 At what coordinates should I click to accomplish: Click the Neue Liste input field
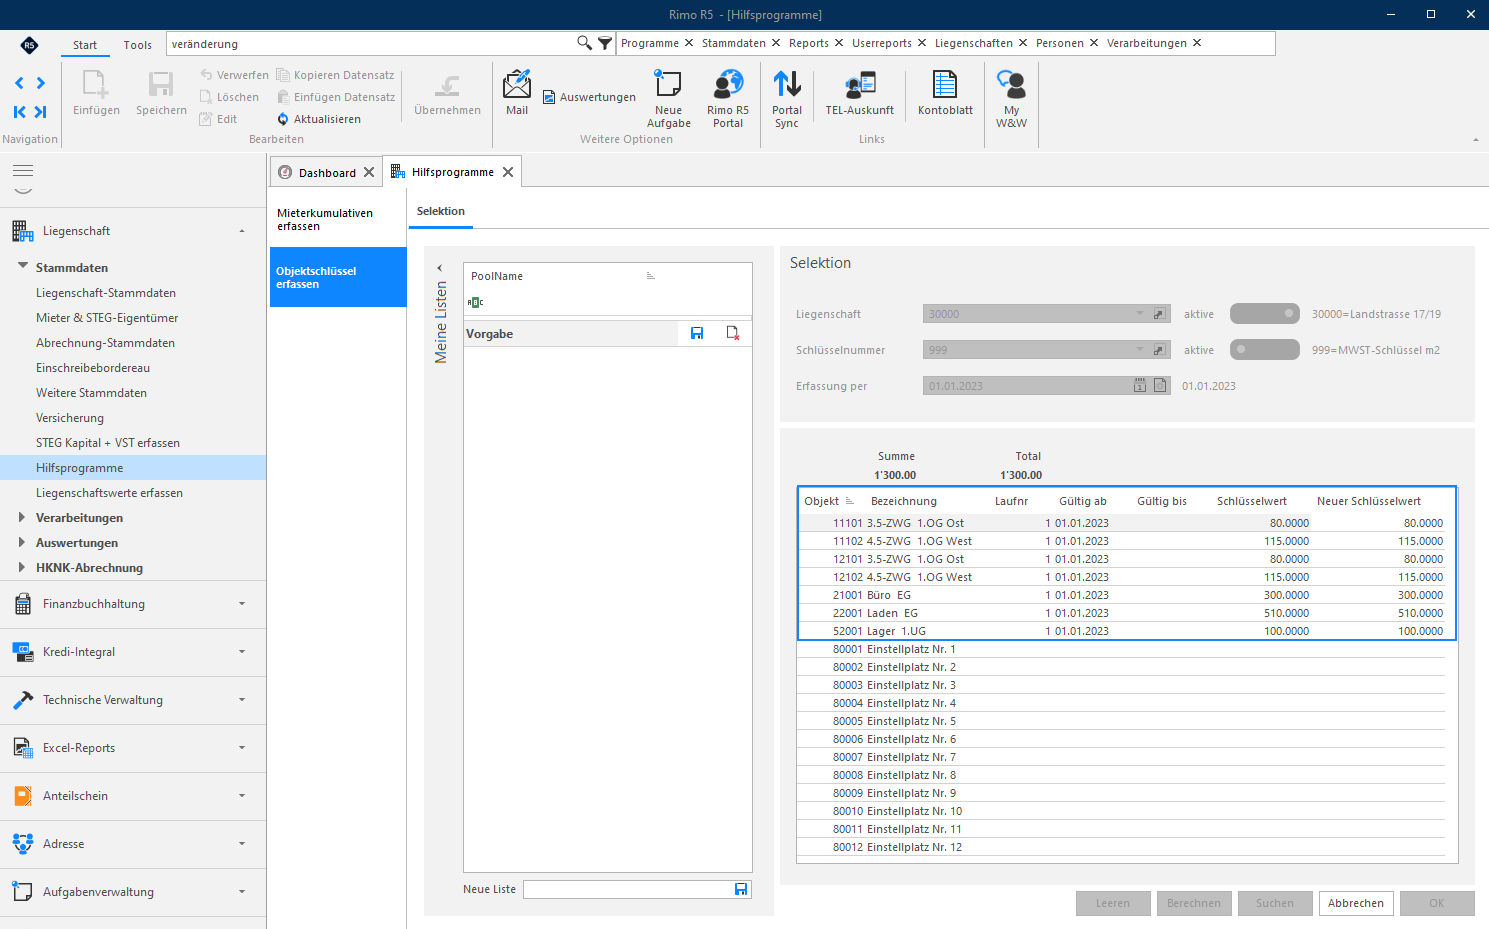point(629,889)
